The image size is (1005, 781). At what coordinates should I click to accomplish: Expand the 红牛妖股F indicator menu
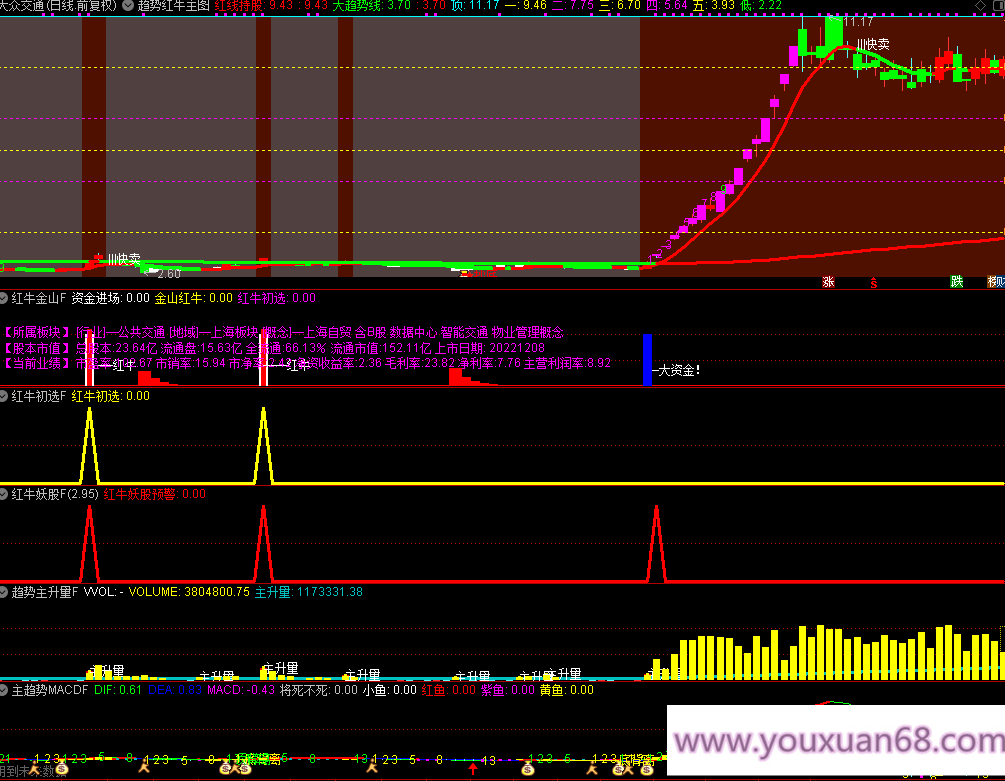pyautogui.click(x=5, y=494)
